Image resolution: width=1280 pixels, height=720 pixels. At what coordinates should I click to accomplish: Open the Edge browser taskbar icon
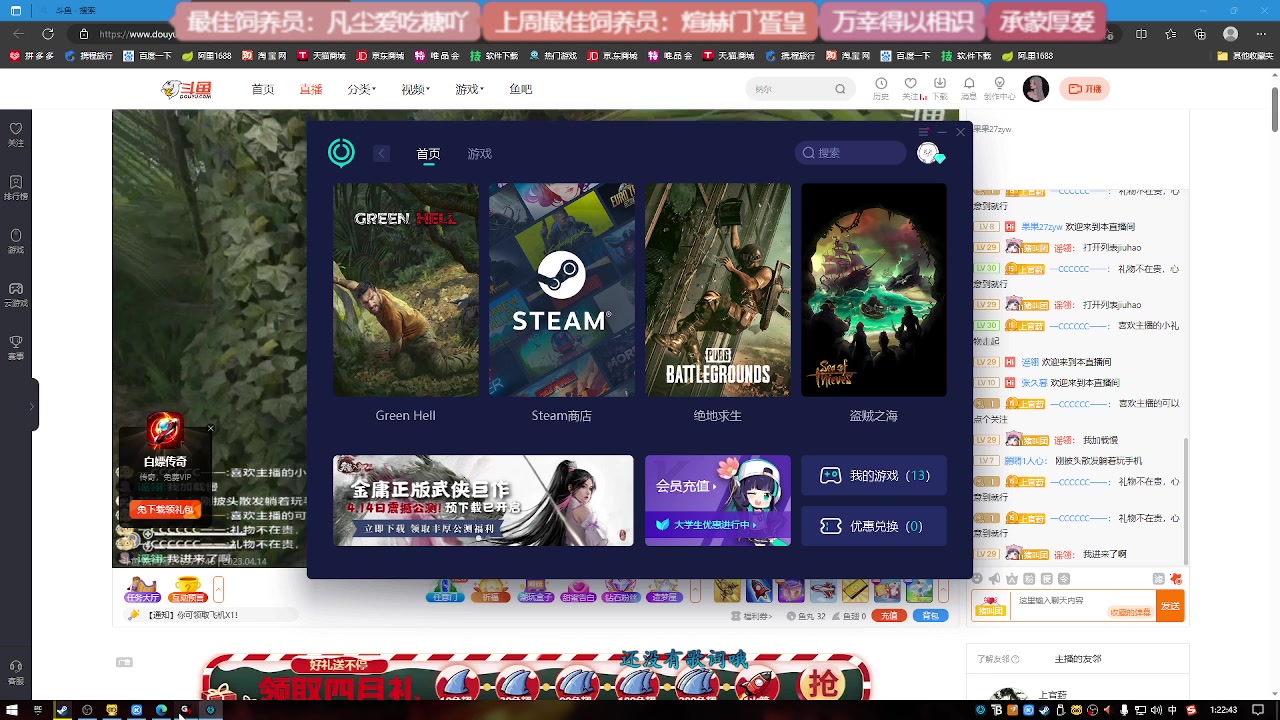[161, 710]
